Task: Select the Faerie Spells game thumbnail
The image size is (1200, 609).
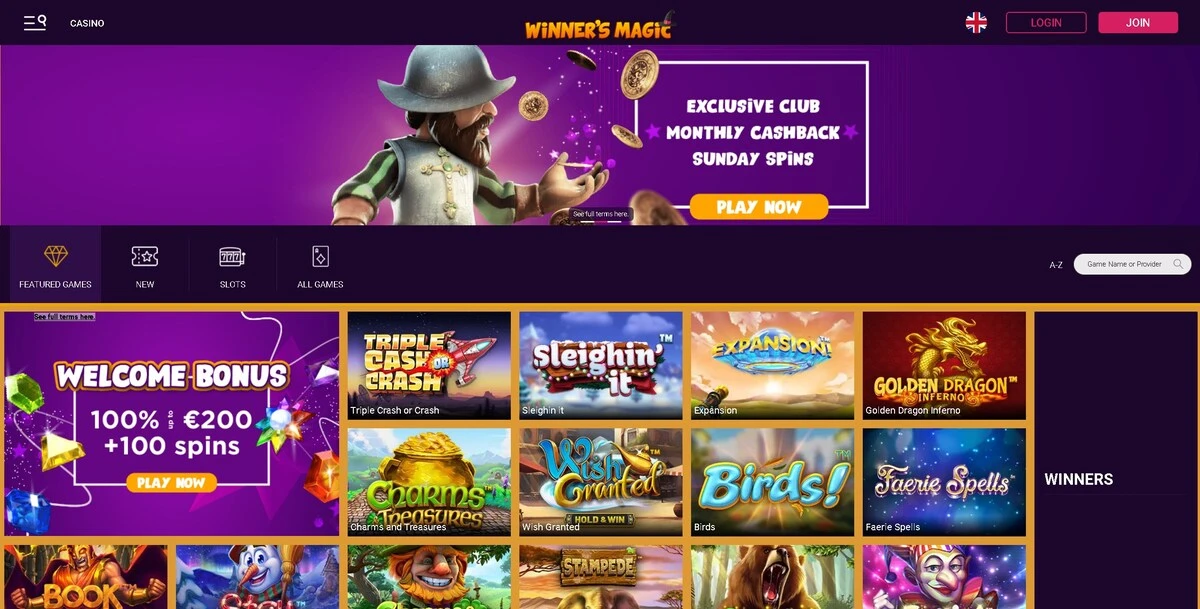Action: click(944, 482)
